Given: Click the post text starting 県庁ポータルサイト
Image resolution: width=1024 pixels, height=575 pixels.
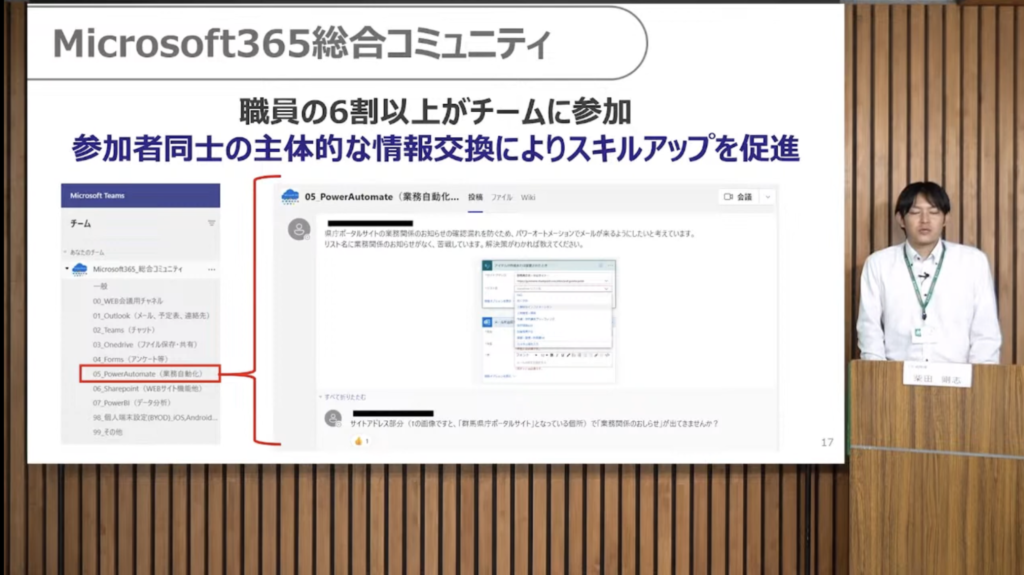Looking at the screenshot, I should coord(509,238).
